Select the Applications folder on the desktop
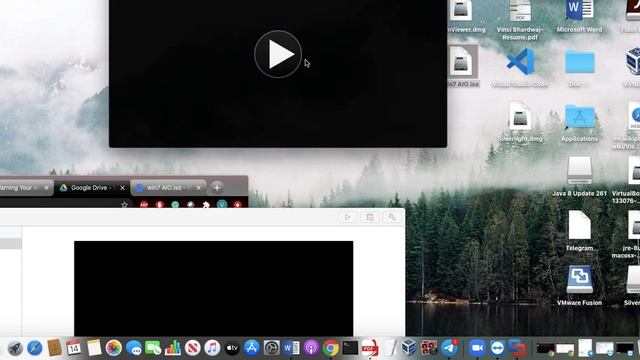The width and height of the screenshot is (640, 360). (580, 122)
